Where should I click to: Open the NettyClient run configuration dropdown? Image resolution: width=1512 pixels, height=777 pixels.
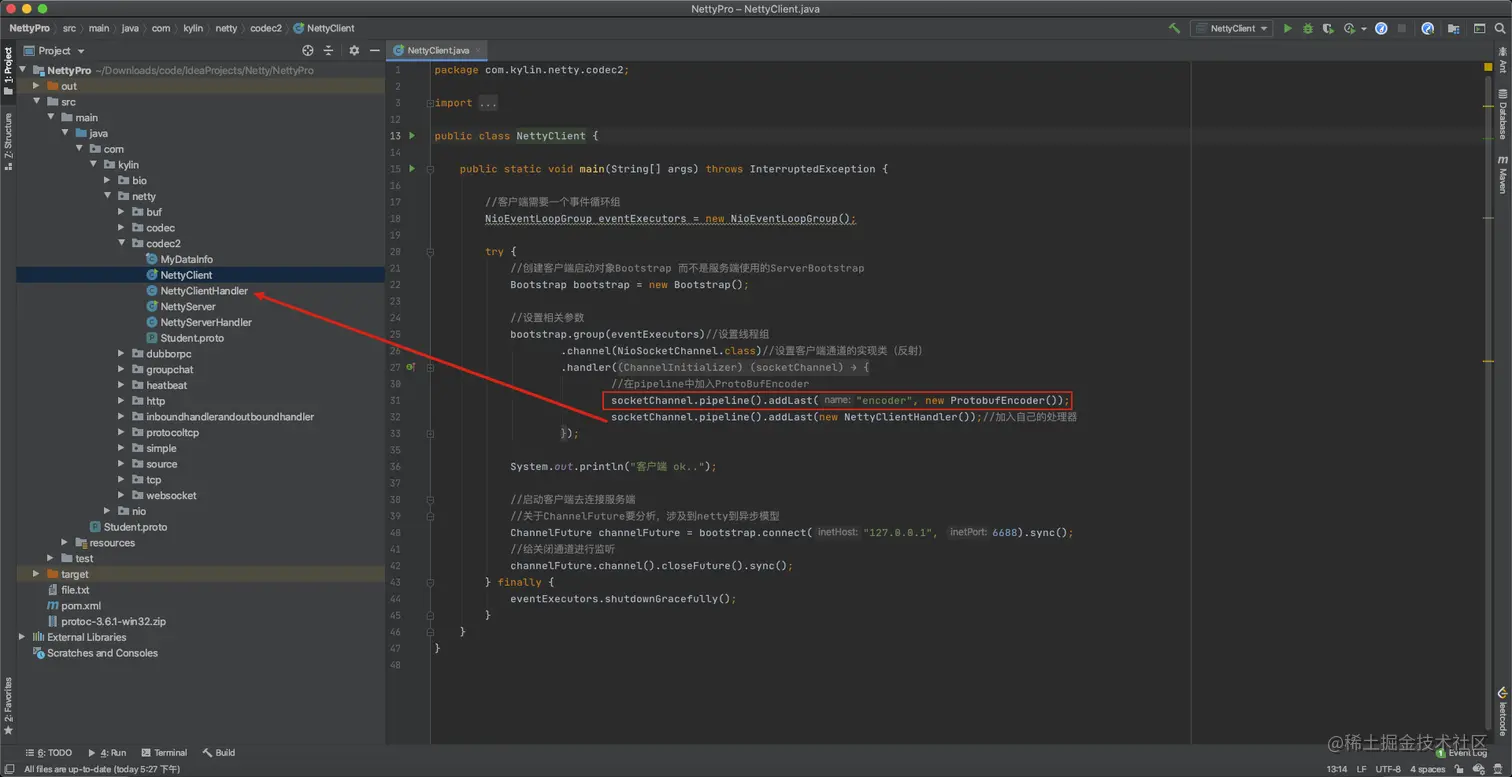1231,28
